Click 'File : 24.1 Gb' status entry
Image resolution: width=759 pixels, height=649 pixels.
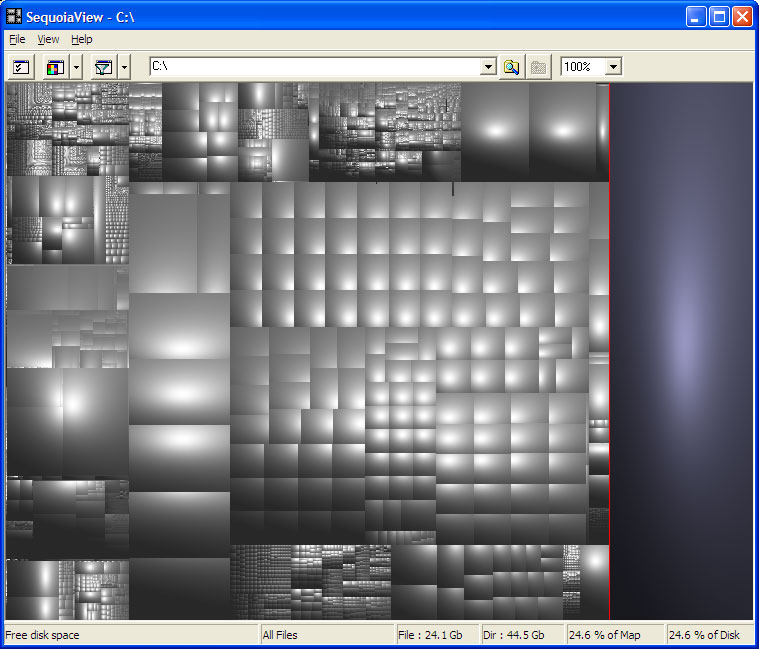pyautogui.click(x=430, y=635)
